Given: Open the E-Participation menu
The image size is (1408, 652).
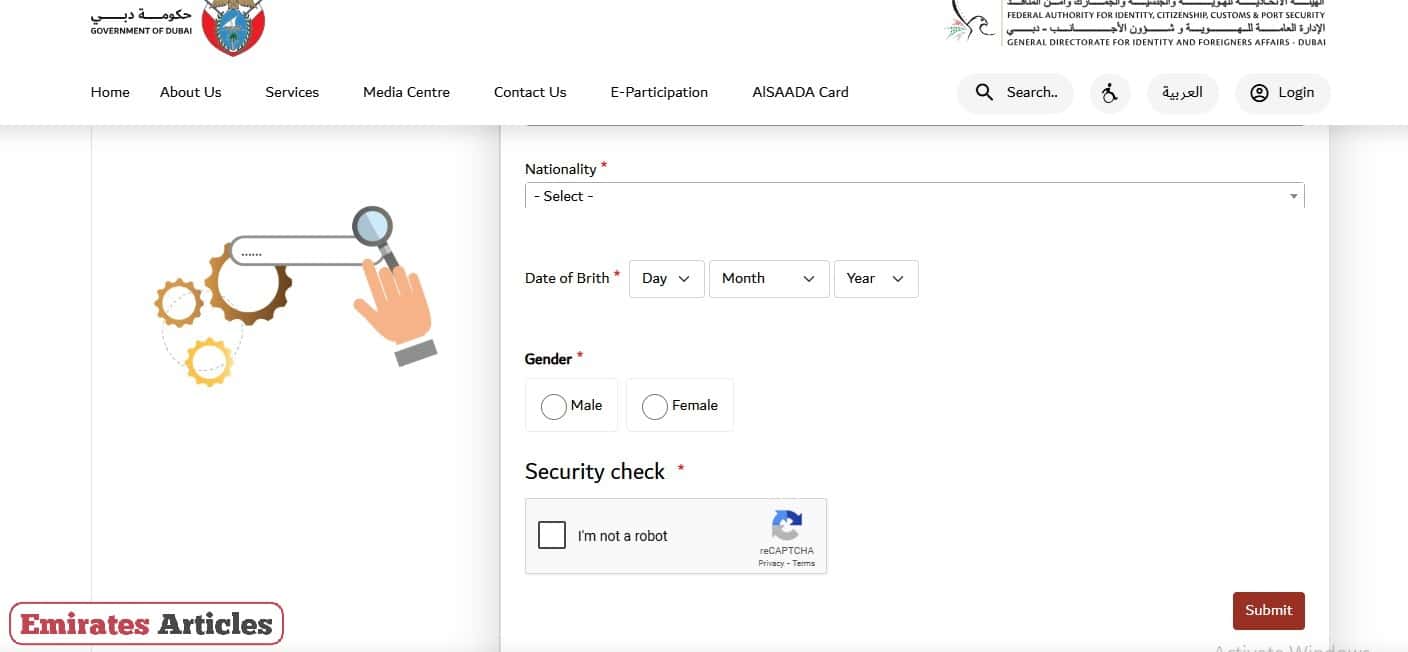Looking at the screenshot, I should [x=659, y=92].
